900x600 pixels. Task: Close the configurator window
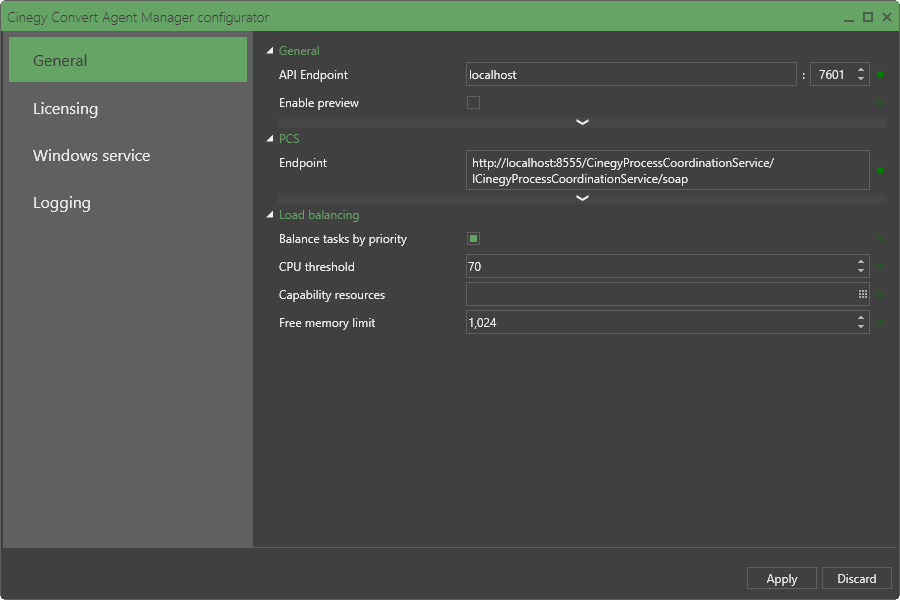(887, 17)
